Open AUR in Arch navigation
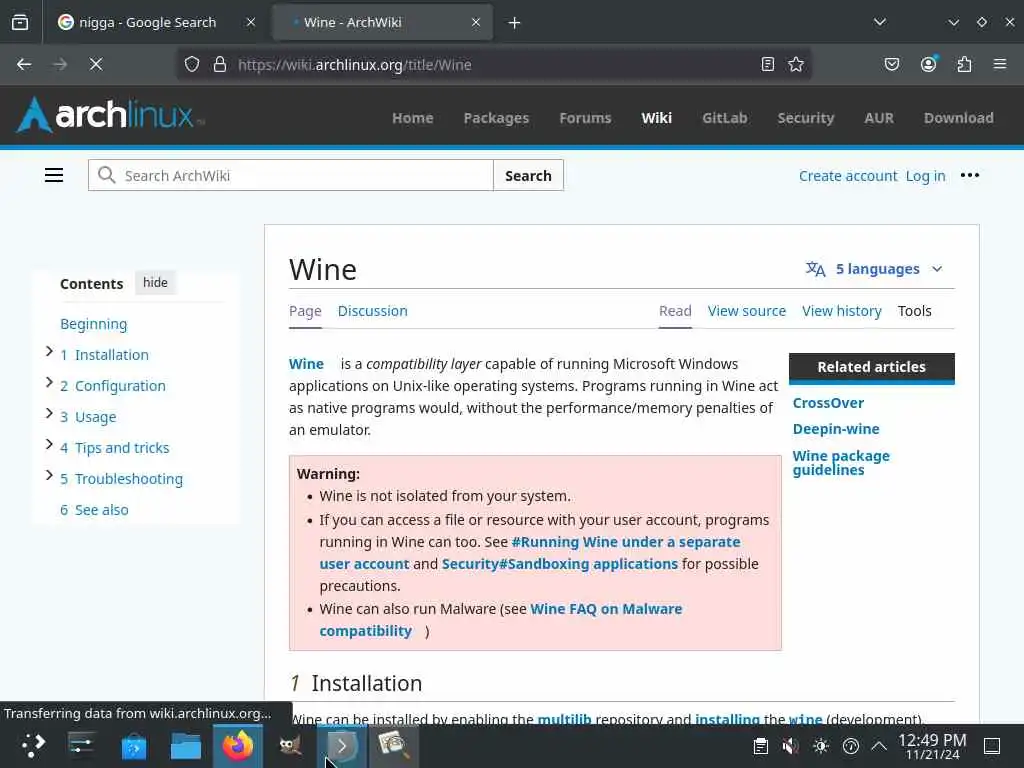Viewport: 1024px width, 768px height. [879, 118]
